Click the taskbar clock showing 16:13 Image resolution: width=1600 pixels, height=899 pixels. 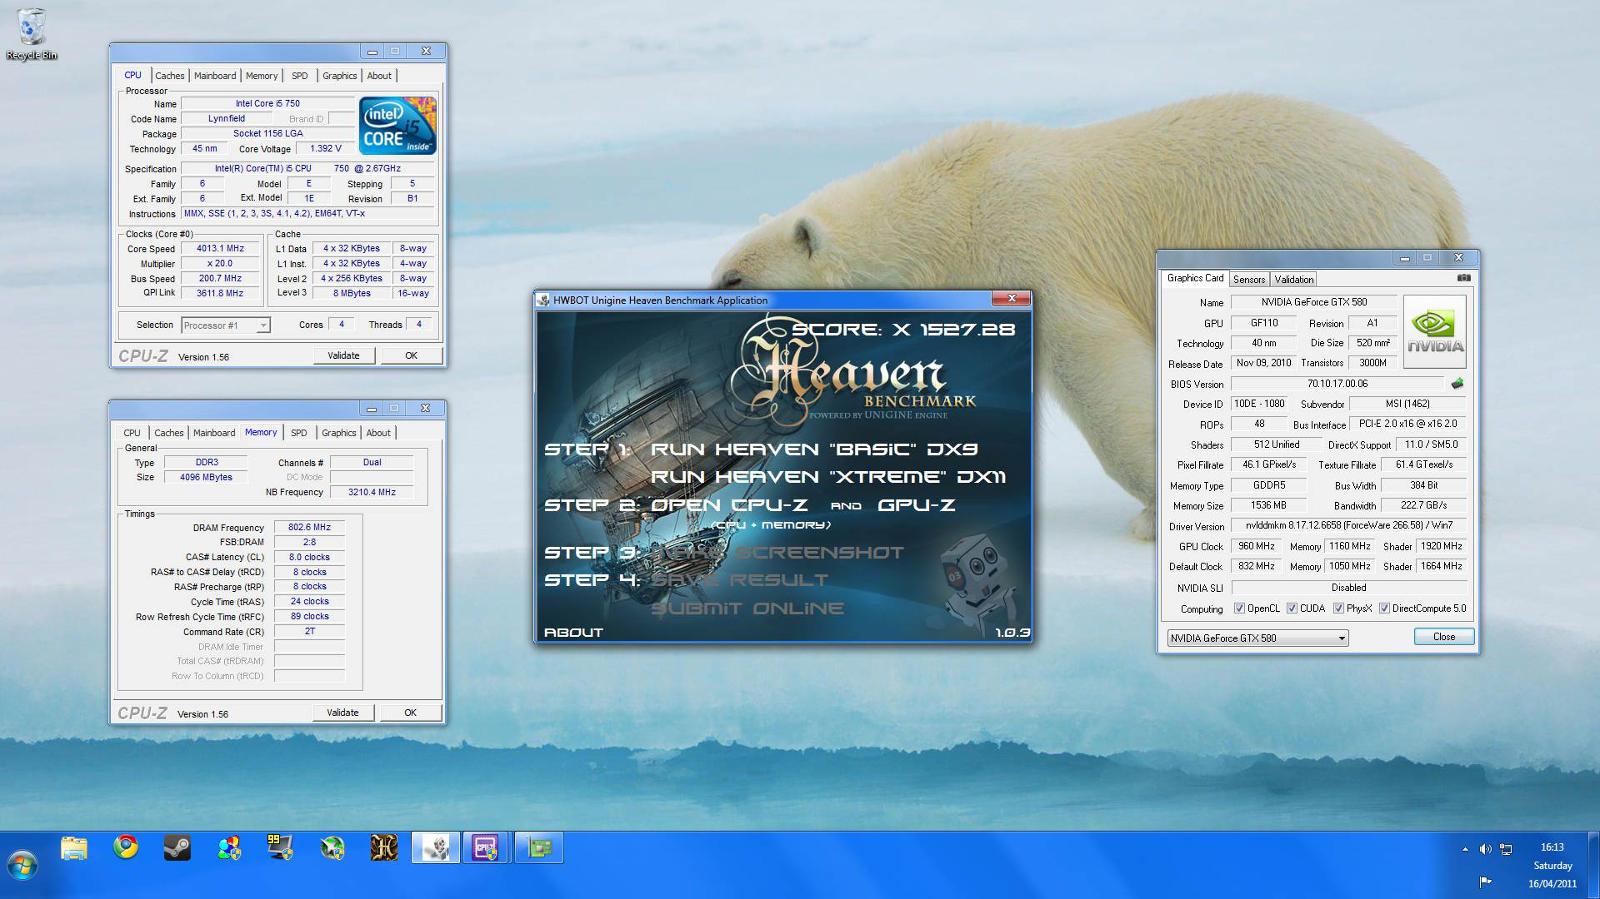1552,847
